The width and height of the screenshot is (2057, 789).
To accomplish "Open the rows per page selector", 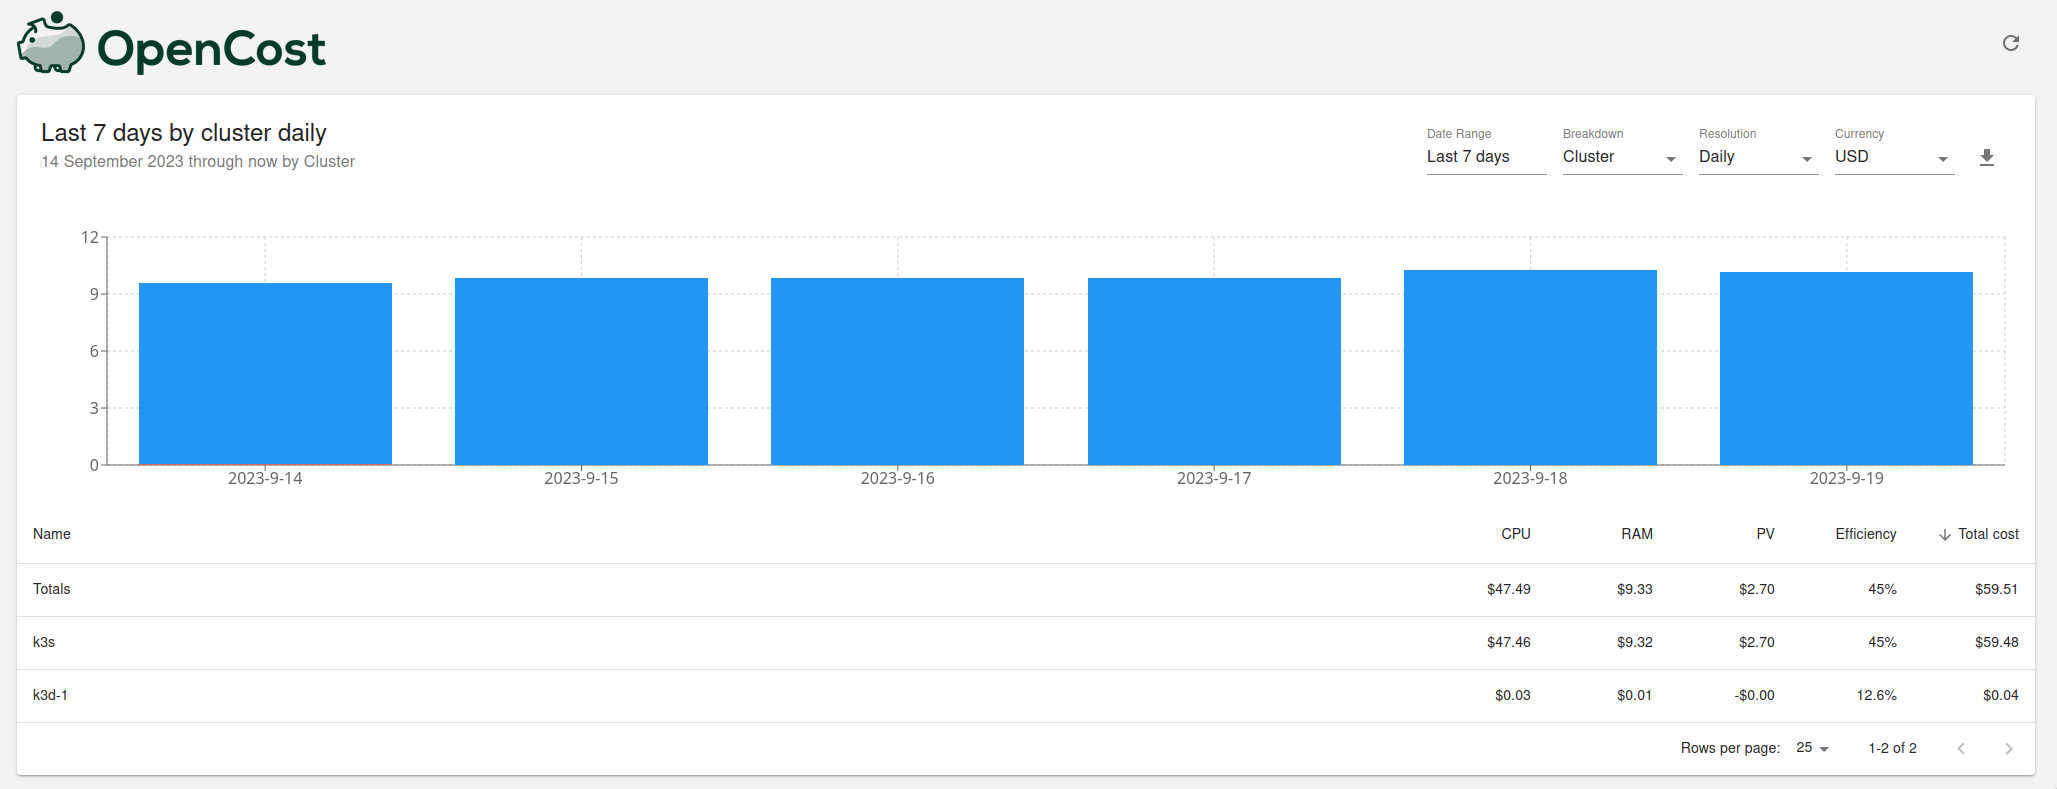I will (1812, 748).
